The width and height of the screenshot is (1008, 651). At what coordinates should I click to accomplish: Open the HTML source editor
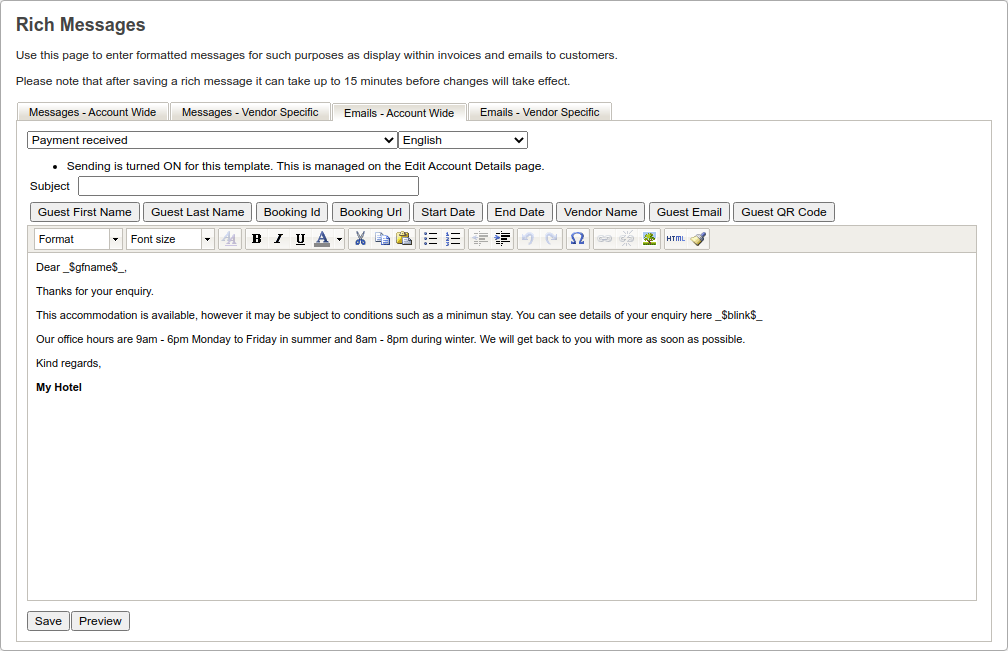676,239
